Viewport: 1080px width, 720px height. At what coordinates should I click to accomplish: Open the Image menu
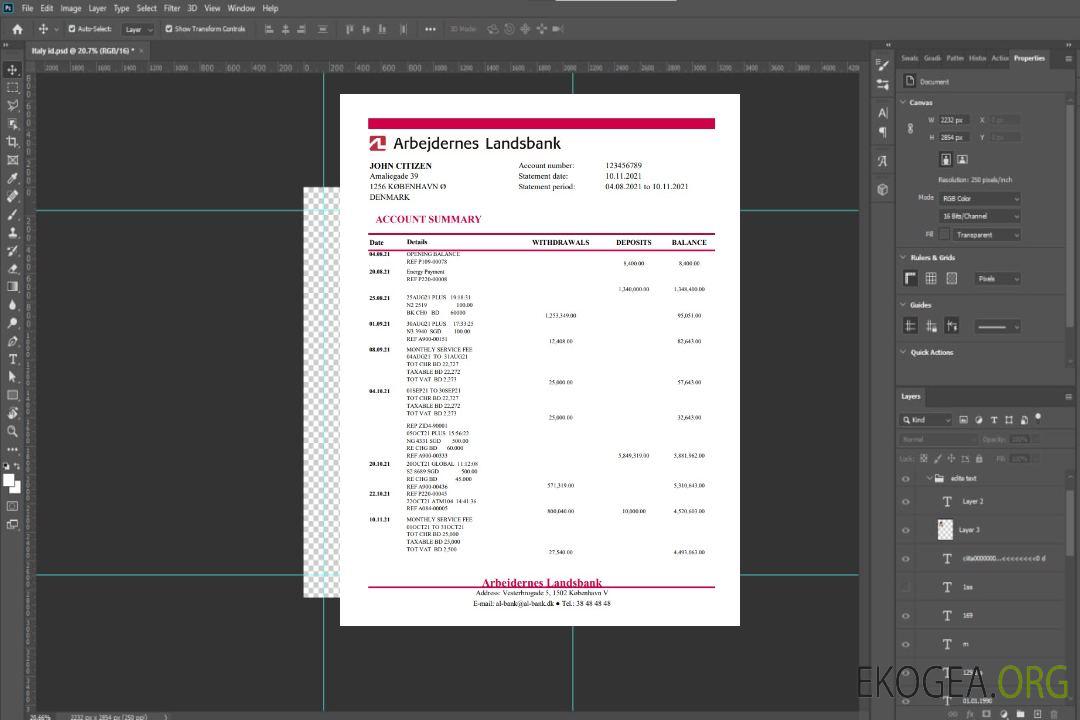[x=71, y=8]
